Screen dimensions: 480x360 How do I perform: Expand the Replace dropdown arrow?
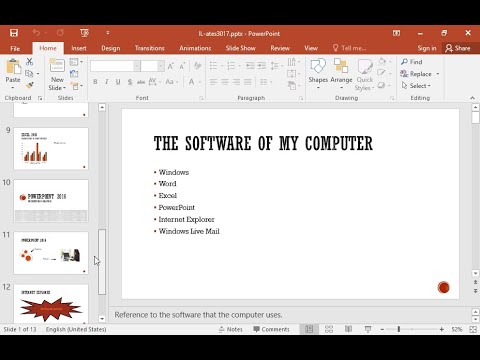[438, 74]
